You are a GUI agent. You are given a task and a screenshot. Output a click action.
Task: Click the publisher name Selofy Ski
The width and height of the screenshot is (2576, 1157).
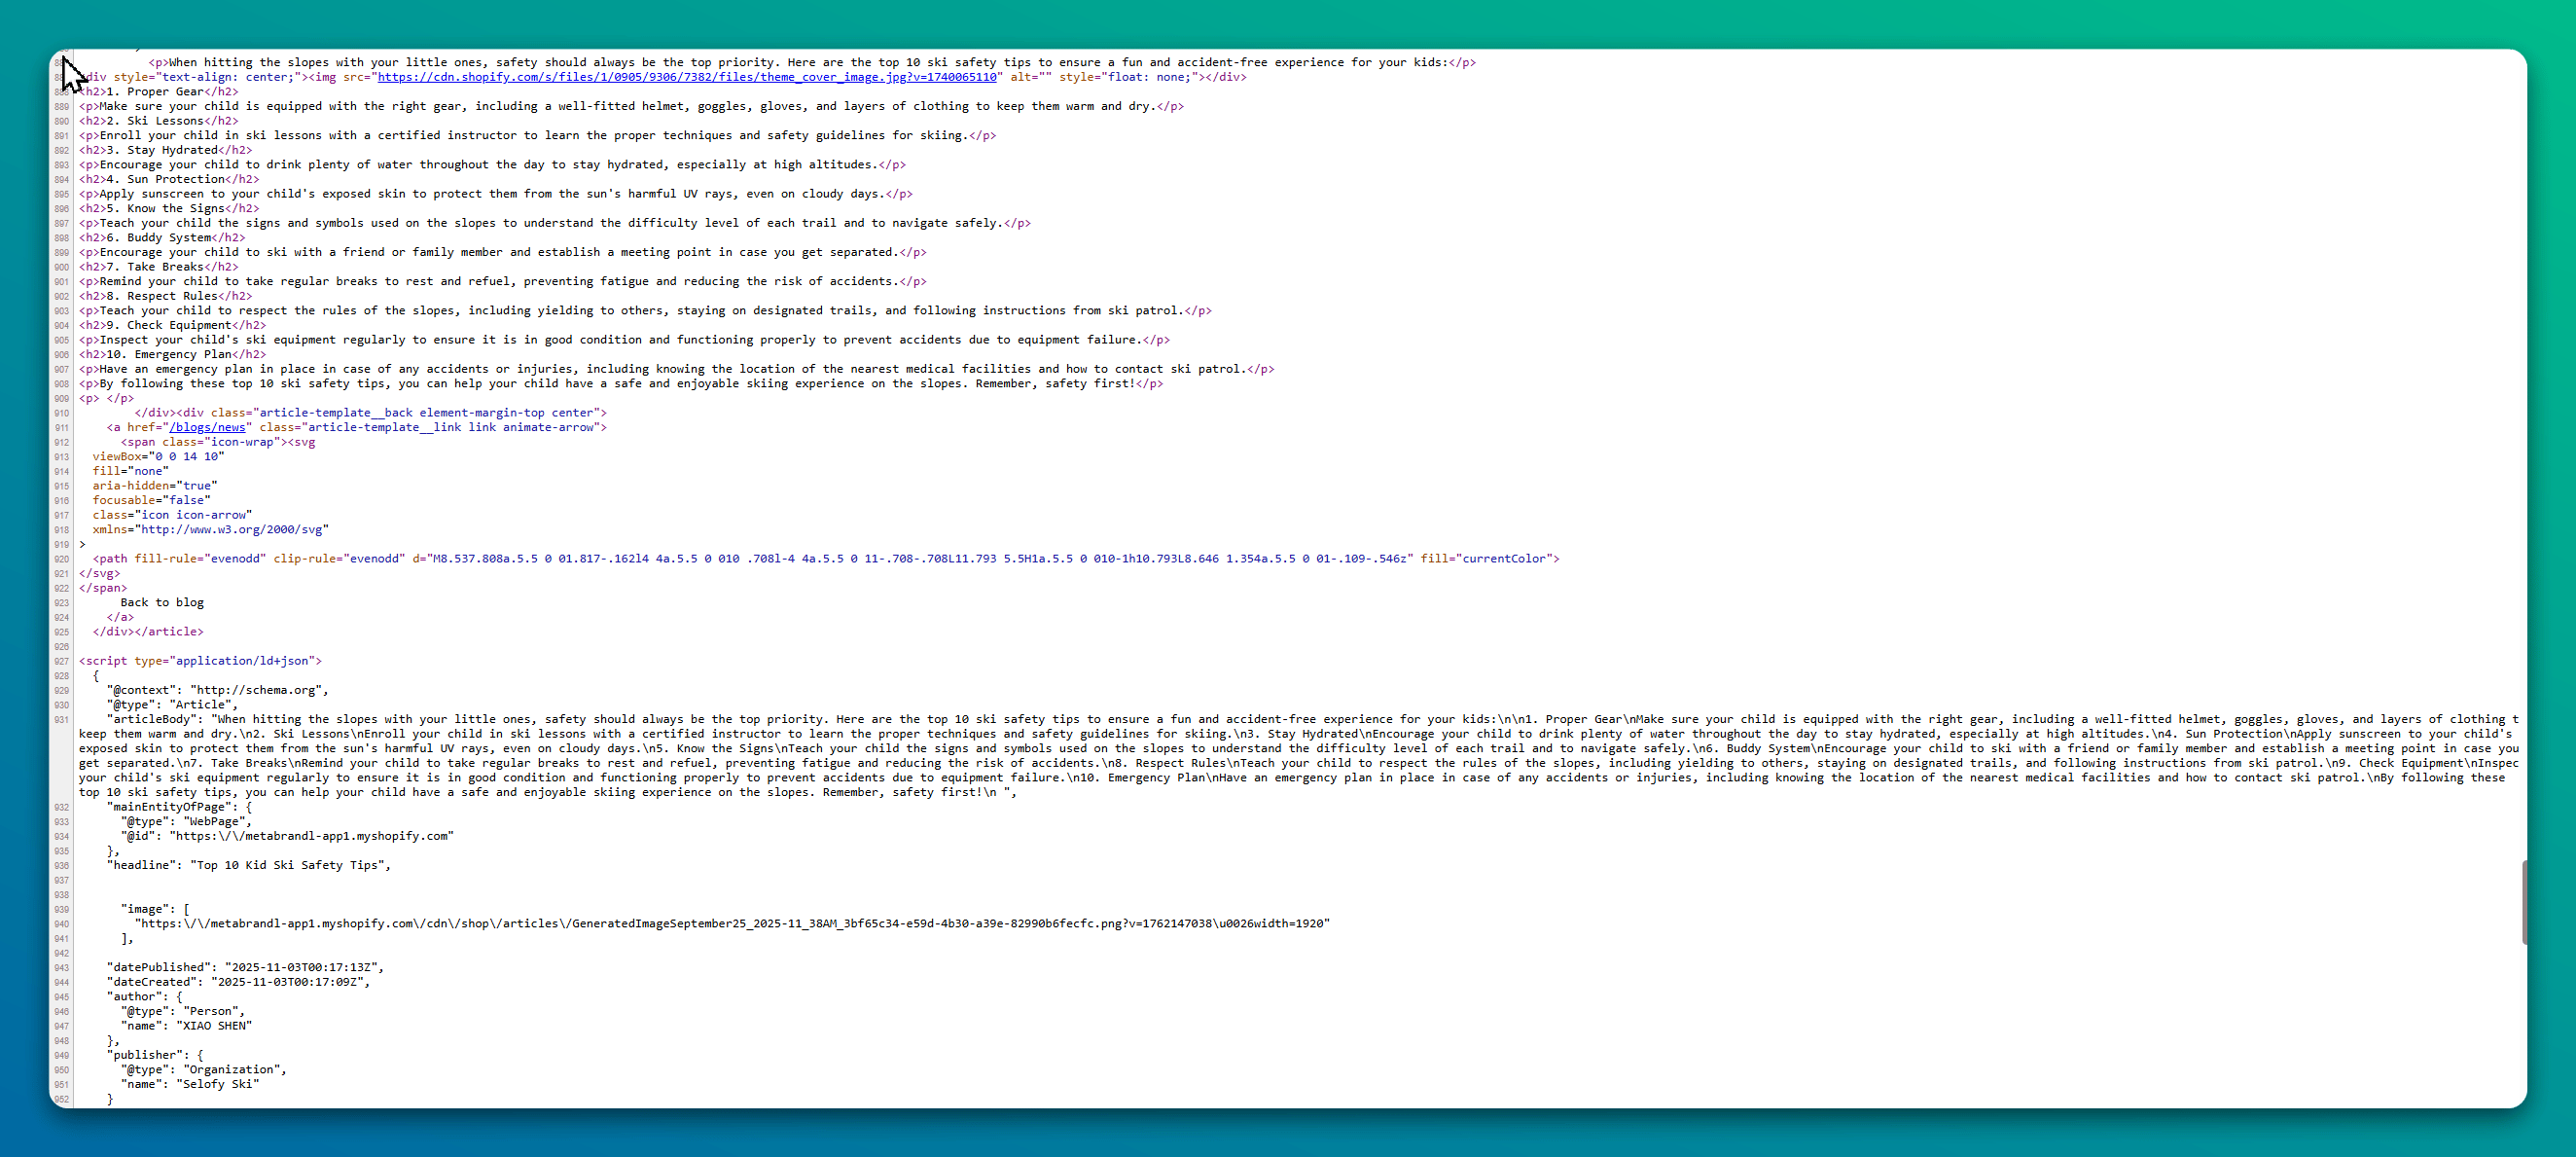218,1083
